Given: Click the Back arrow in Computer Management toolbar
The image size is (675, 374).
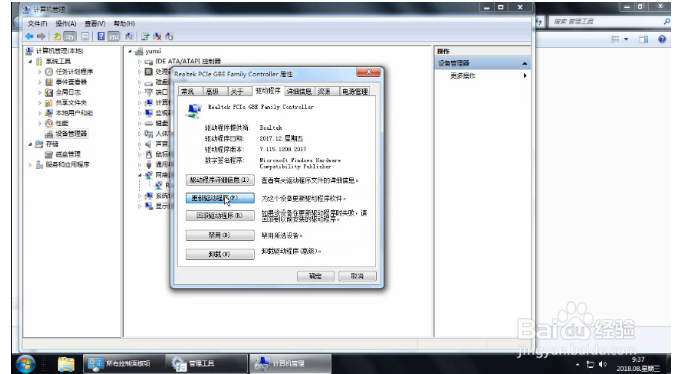Looking at the screenshot, I should click(29, 37).
